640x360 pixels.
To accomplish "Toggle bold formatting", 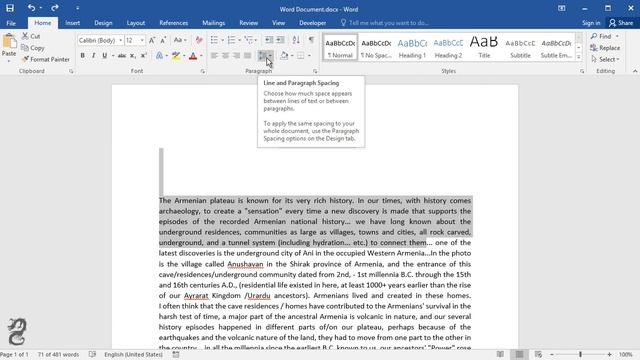I will pos(82,56).
